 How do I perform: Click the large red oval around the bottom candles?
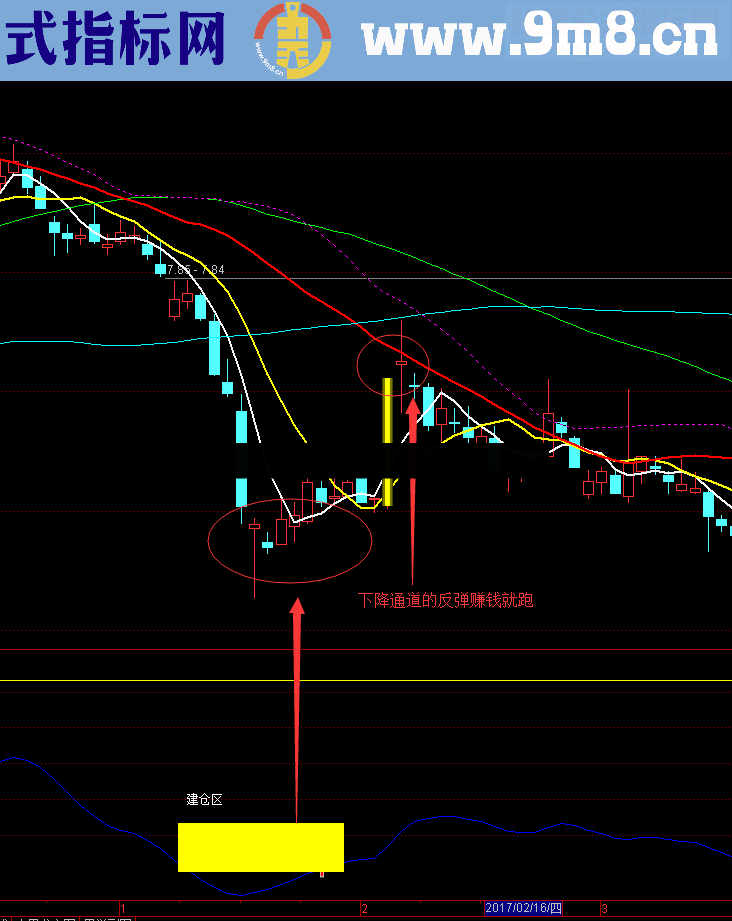click(x=289, y=540)
